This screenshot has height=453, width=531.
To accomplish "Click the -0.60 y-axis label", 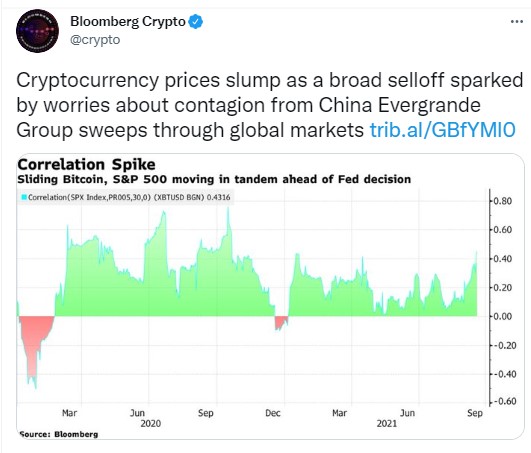I will click(502, 402).
